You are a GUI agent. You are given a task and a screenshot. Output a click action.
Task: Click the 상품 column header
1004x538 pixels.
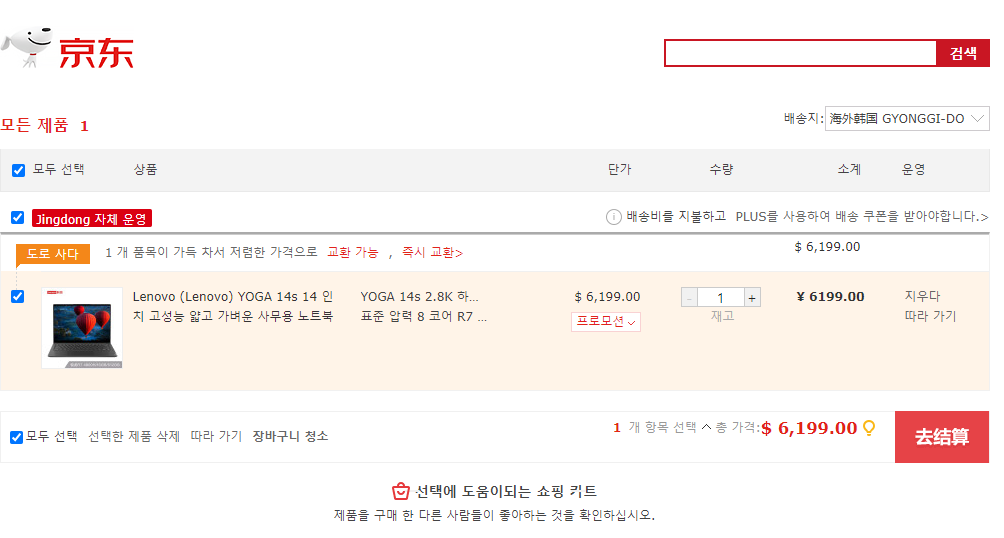(145, 170)
